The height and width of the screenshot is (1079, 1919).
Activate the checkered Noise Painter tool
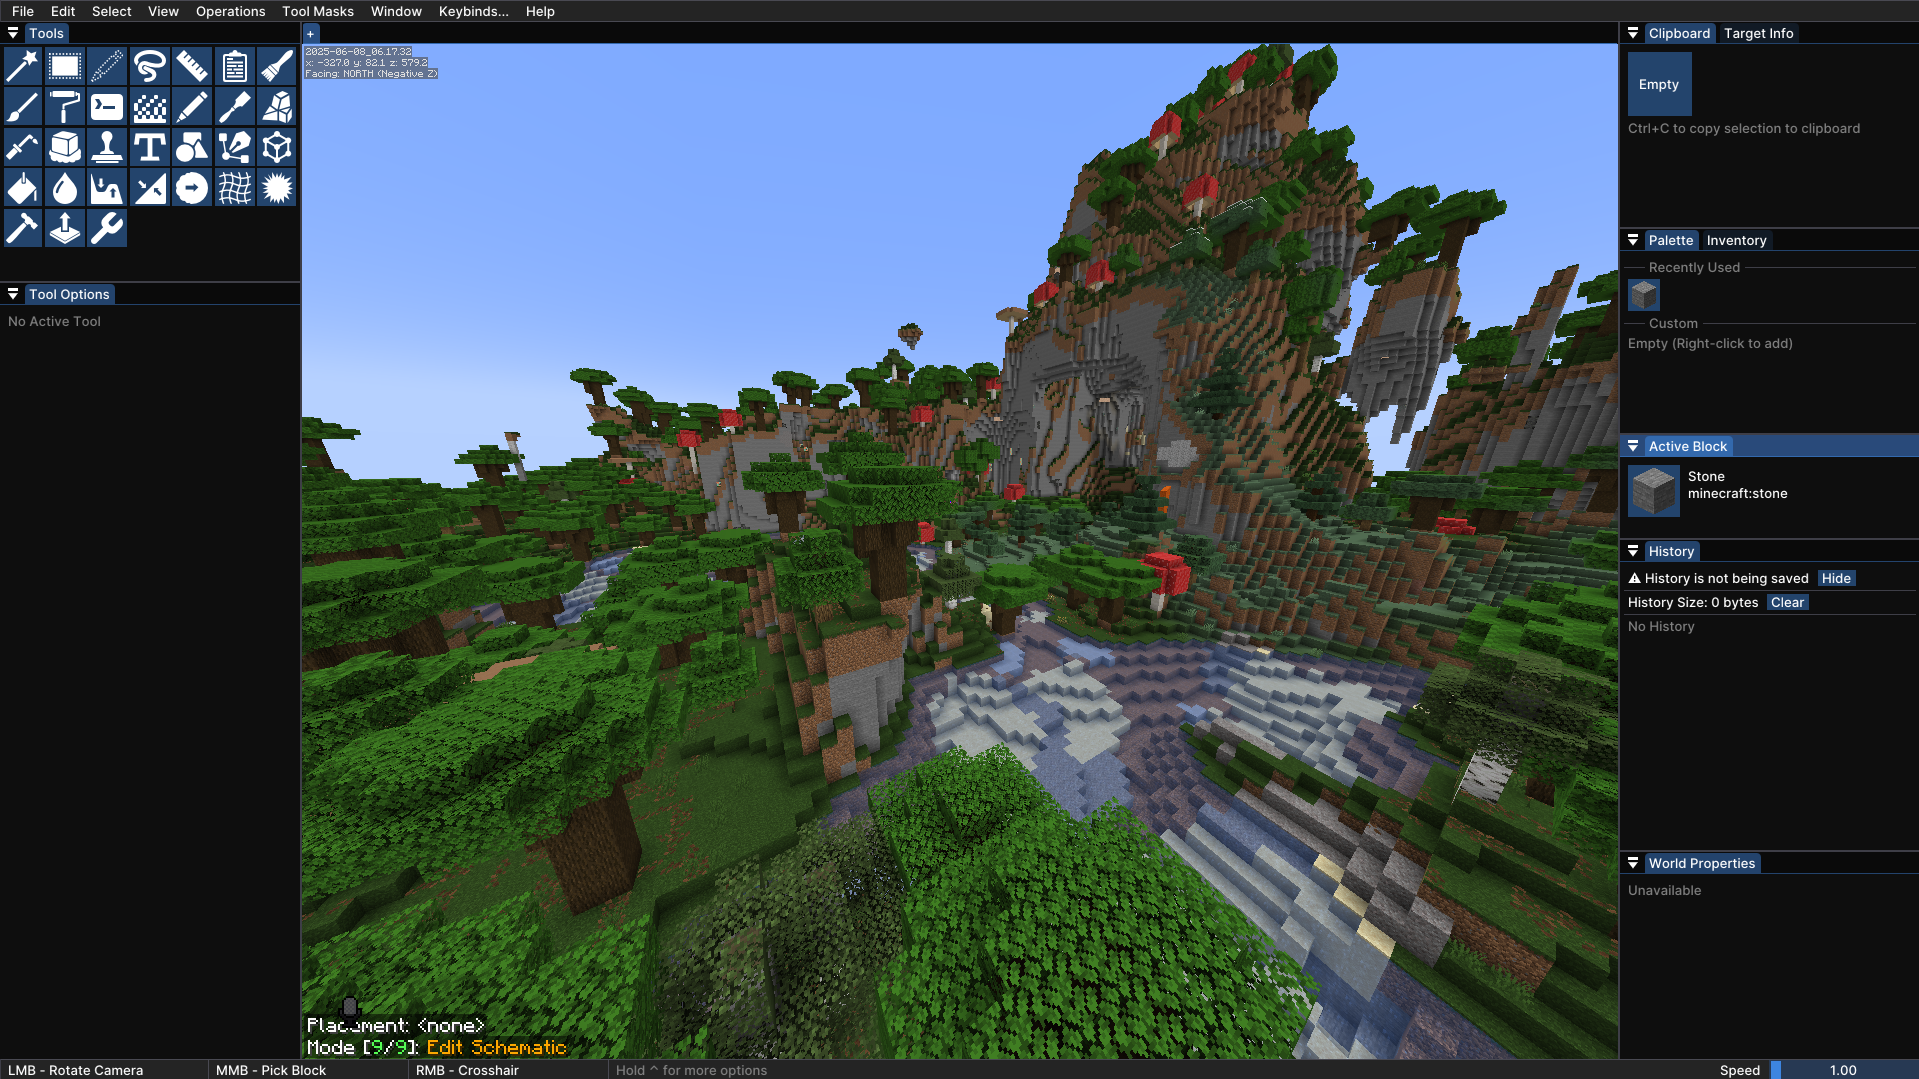150,107
